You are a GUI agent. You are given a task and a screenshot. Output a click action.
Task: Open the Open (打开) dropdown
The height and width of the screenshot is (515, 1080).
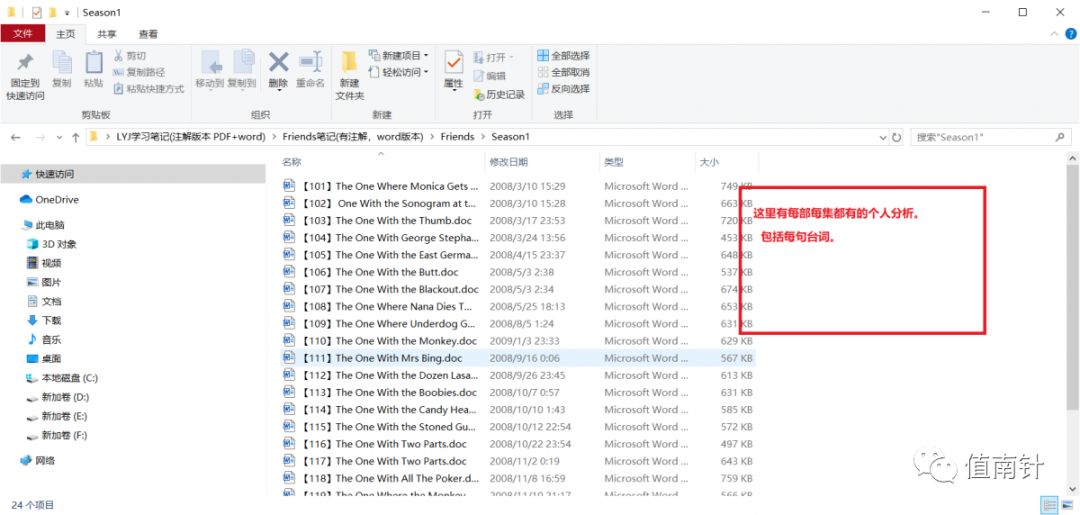494,56
